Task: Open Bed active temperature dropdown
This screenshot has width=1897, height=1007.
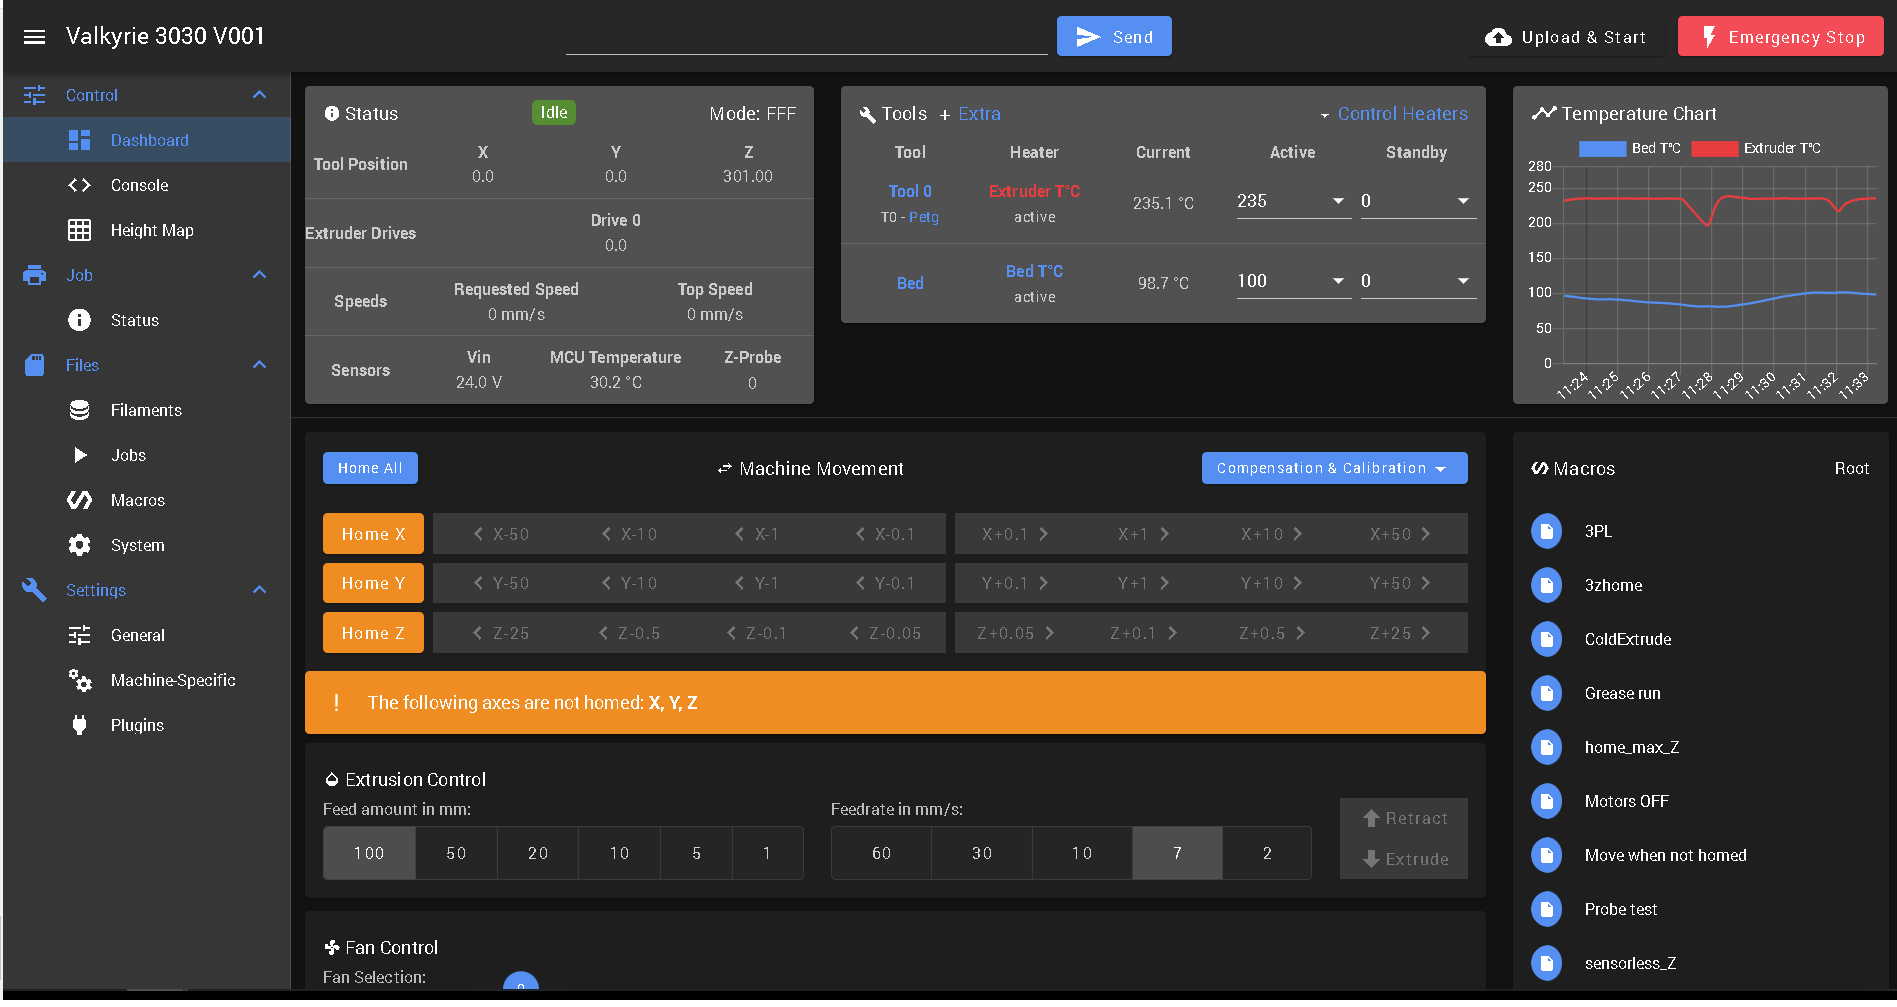Action: tap(1338, 281)
